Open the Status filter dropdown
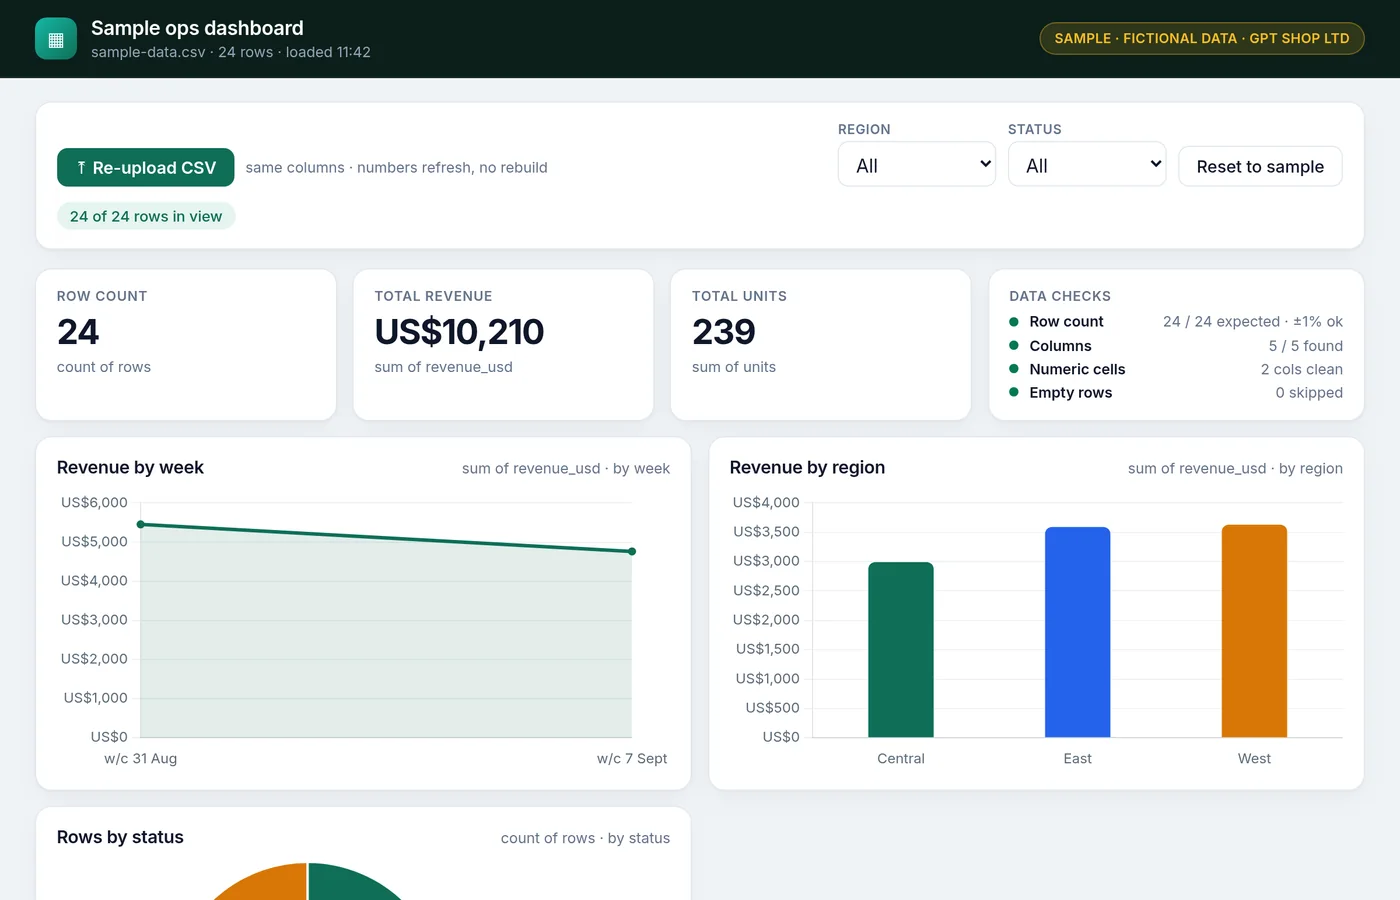 1087,165
